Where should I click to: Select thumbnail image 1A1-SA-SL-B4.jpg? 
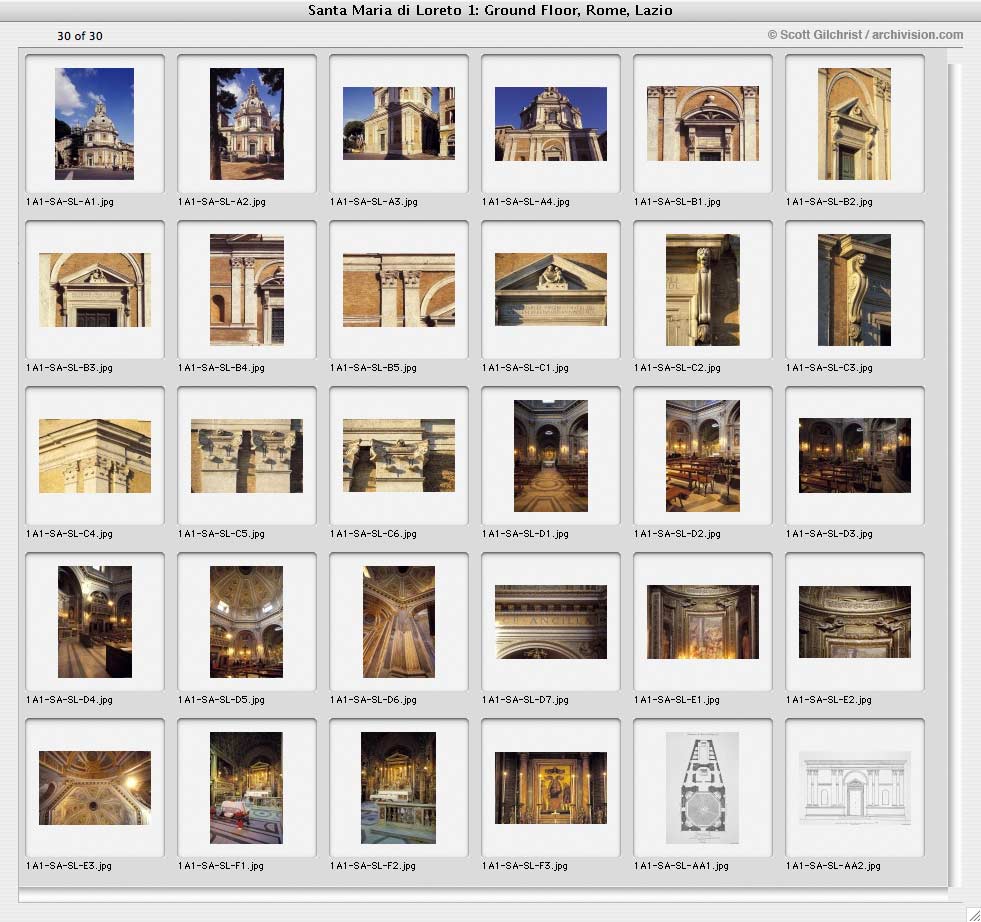(x=247, y=290)
